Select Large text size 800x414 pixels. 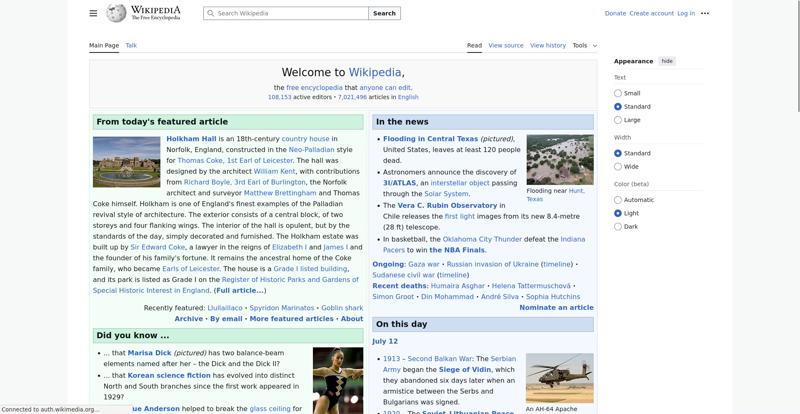618,120
